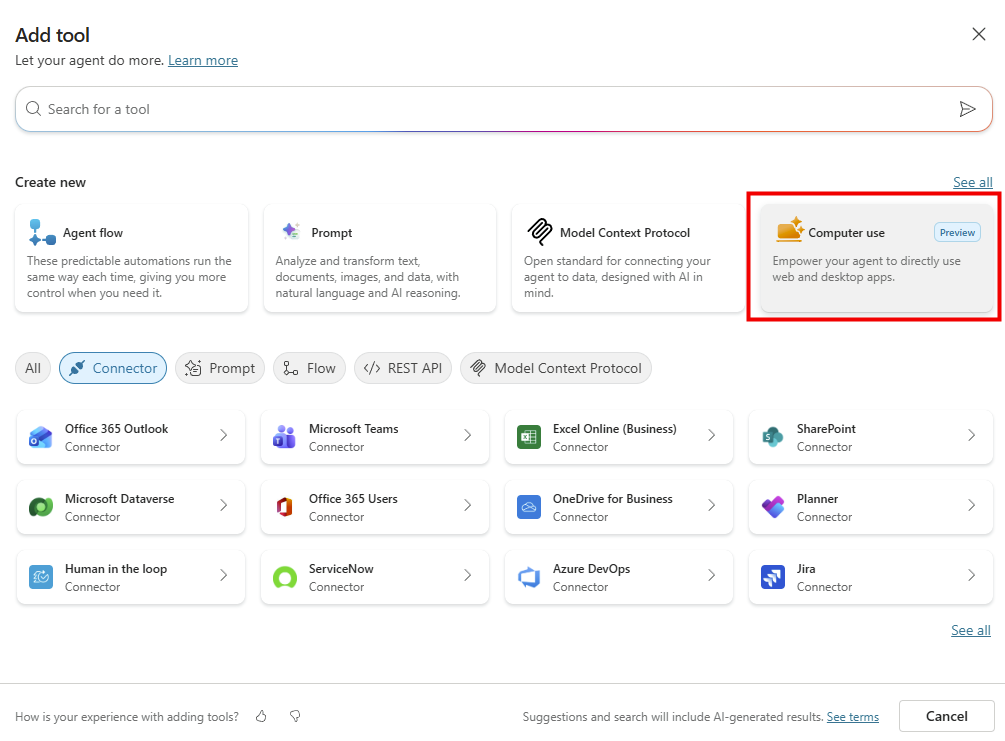Click the ServiceNow connector icon
Screen dimensions: 1005x741
(285, 577)
